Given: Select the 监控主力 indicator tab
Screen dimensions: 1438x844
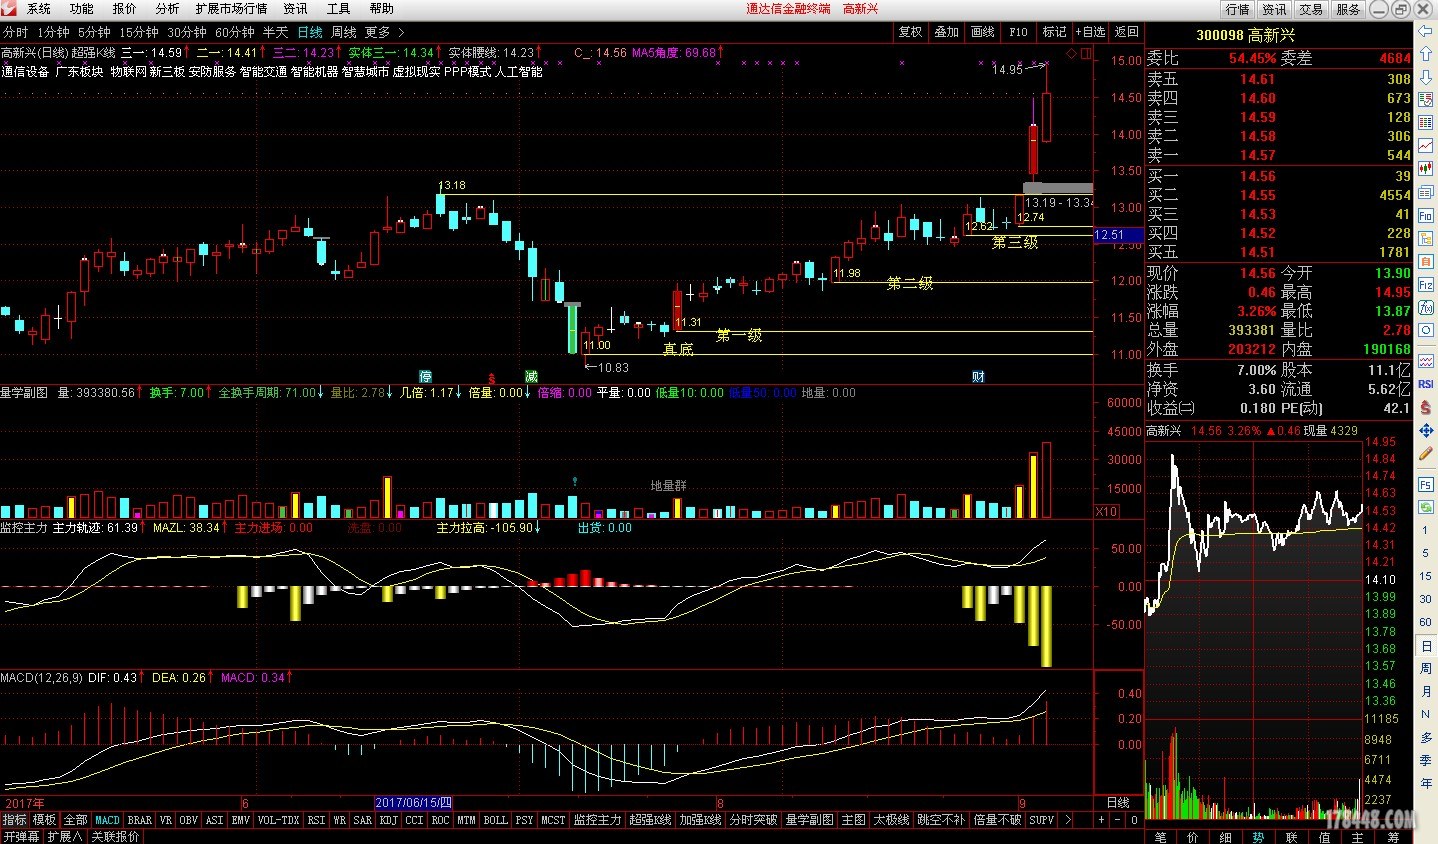Looking at the screenshot, I should pos(597,820).
